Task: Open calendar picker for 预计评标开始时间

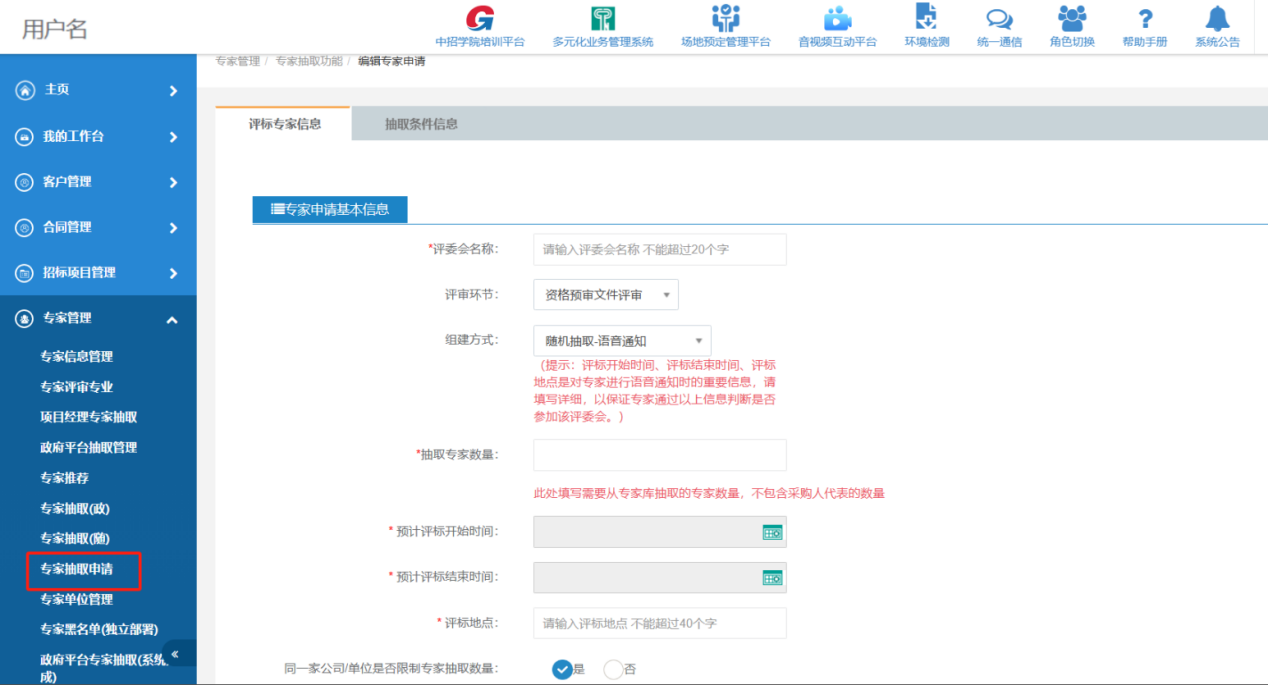Action: (772, 532)
